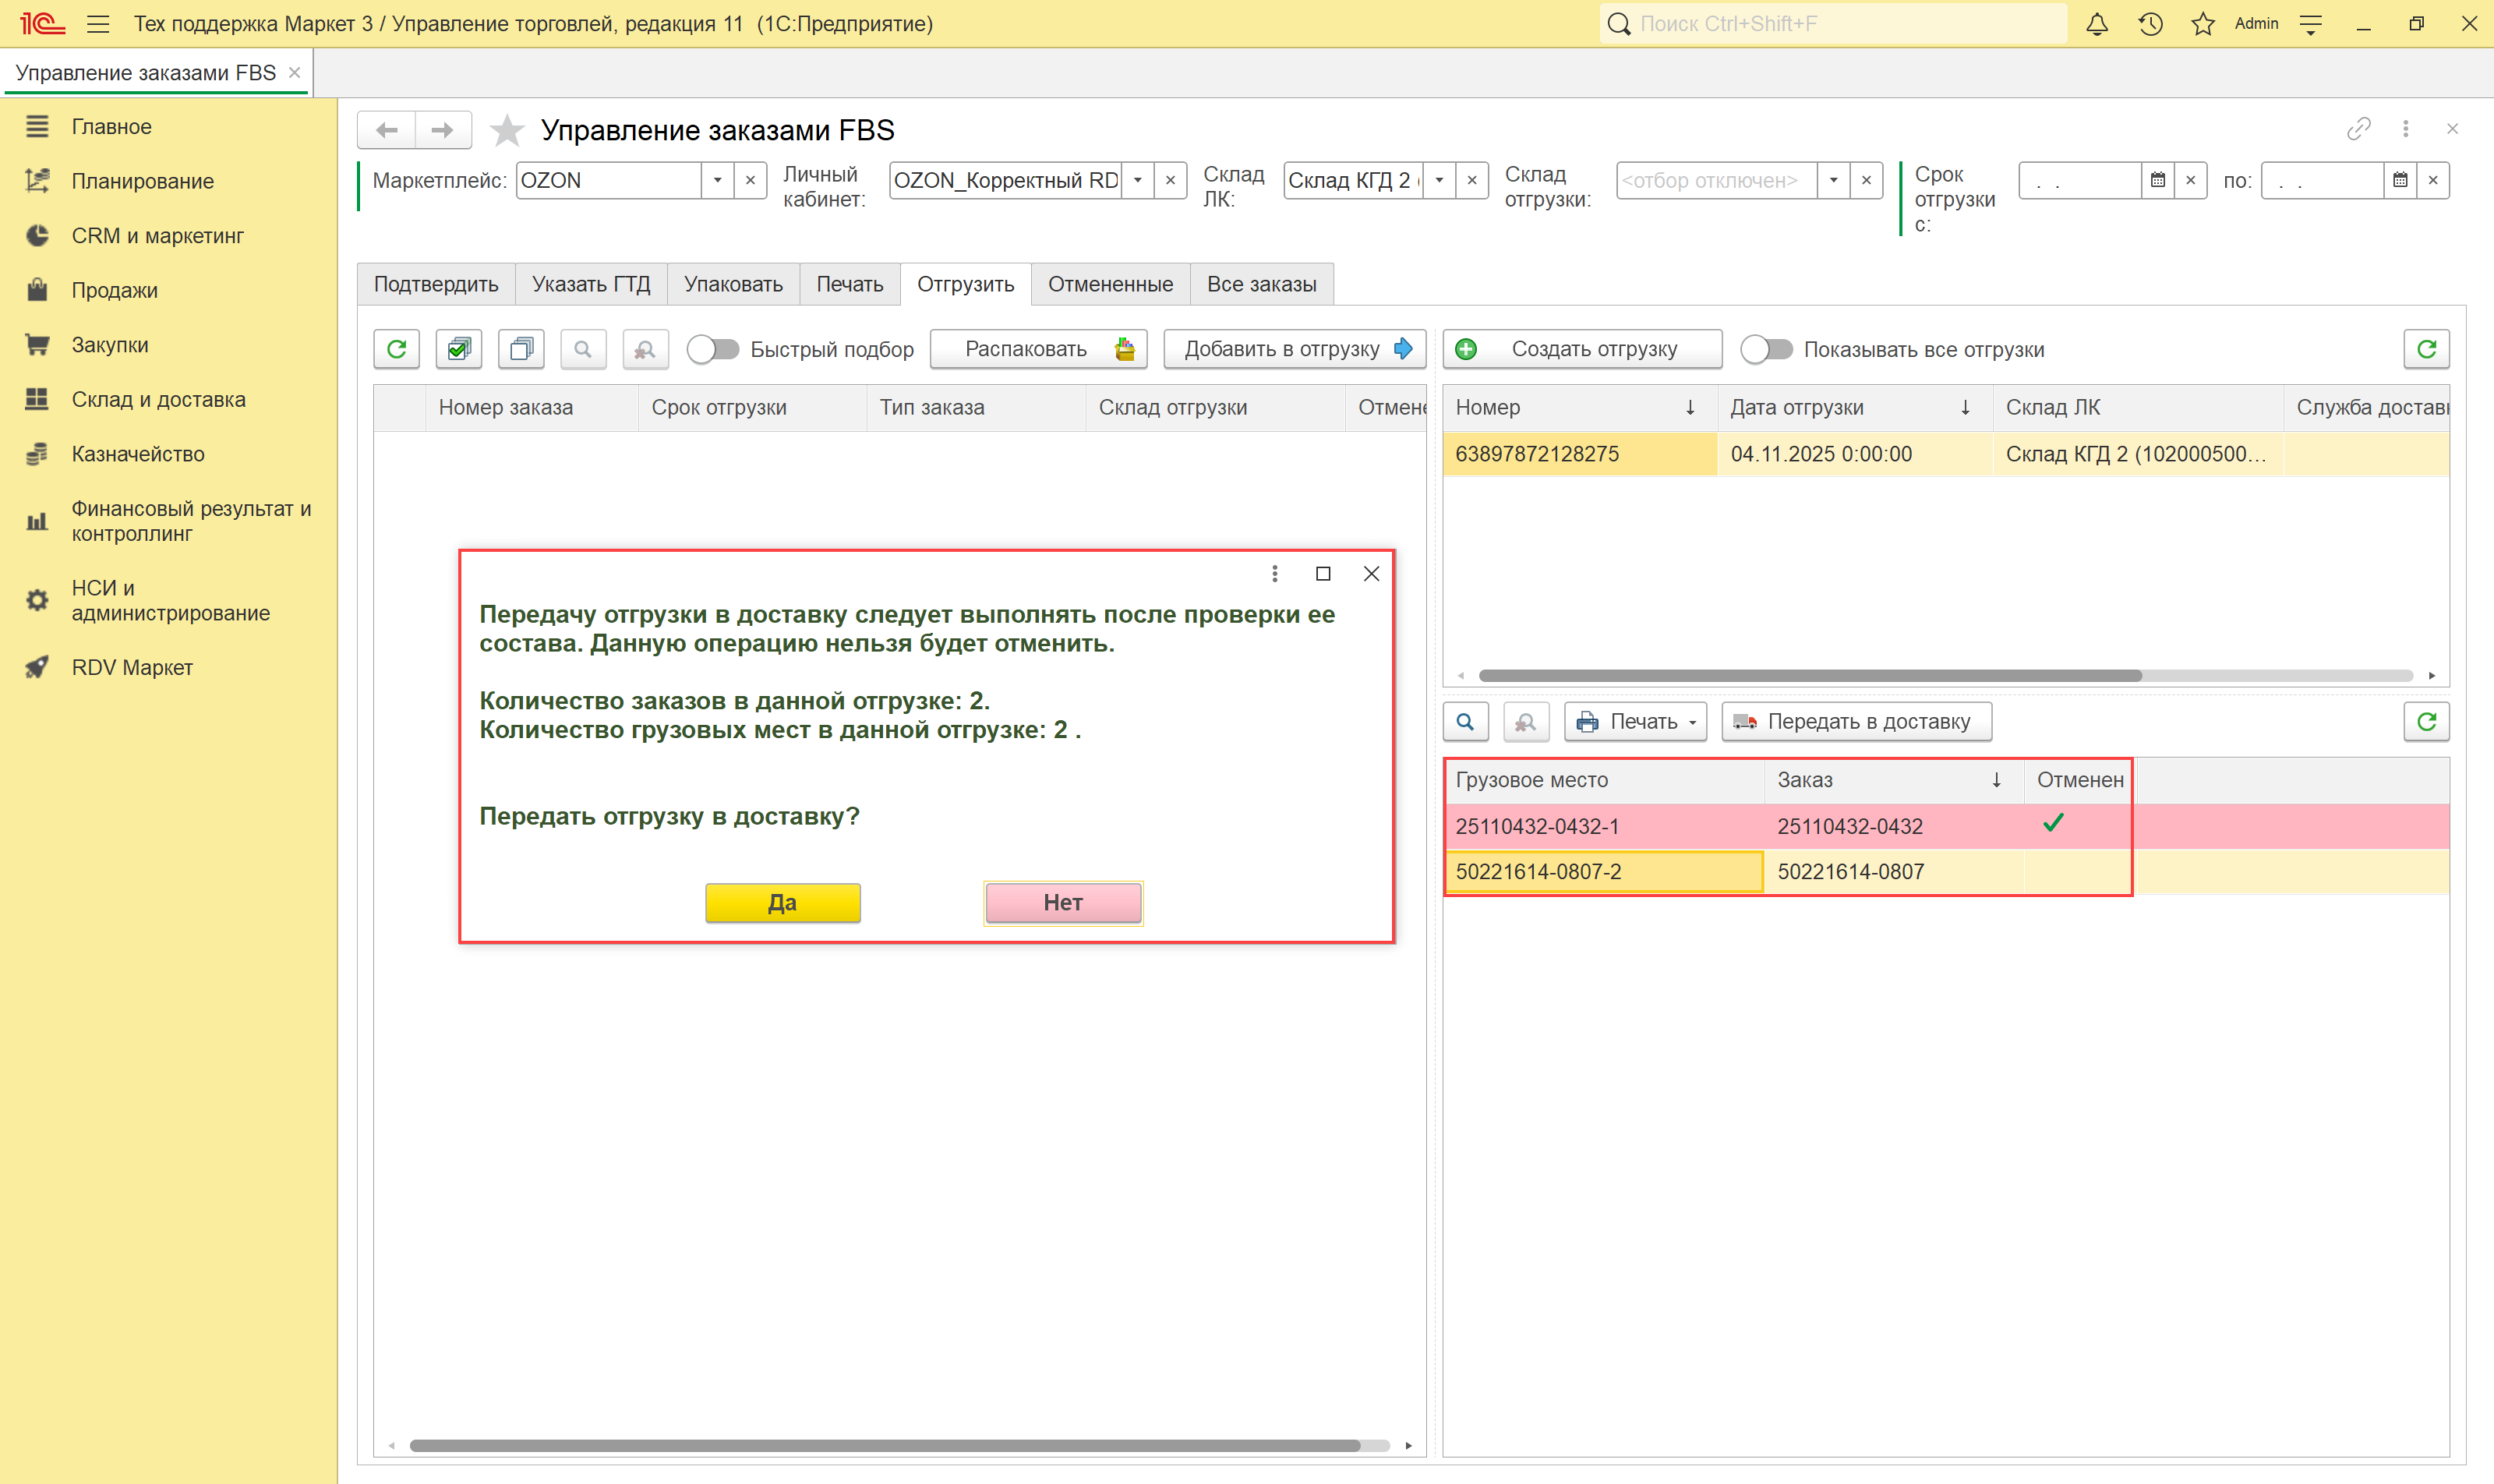Click refresh icon in orders toolbar

[397, 349]
